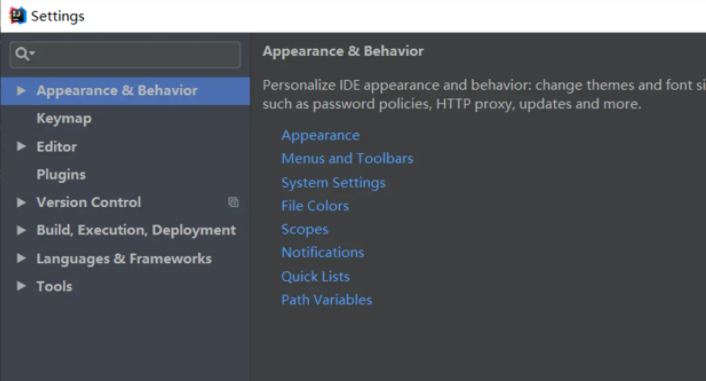Open the Appearance link
This screenshot has width=706, height=381.
pyautogui.click(x=321, y=136)
